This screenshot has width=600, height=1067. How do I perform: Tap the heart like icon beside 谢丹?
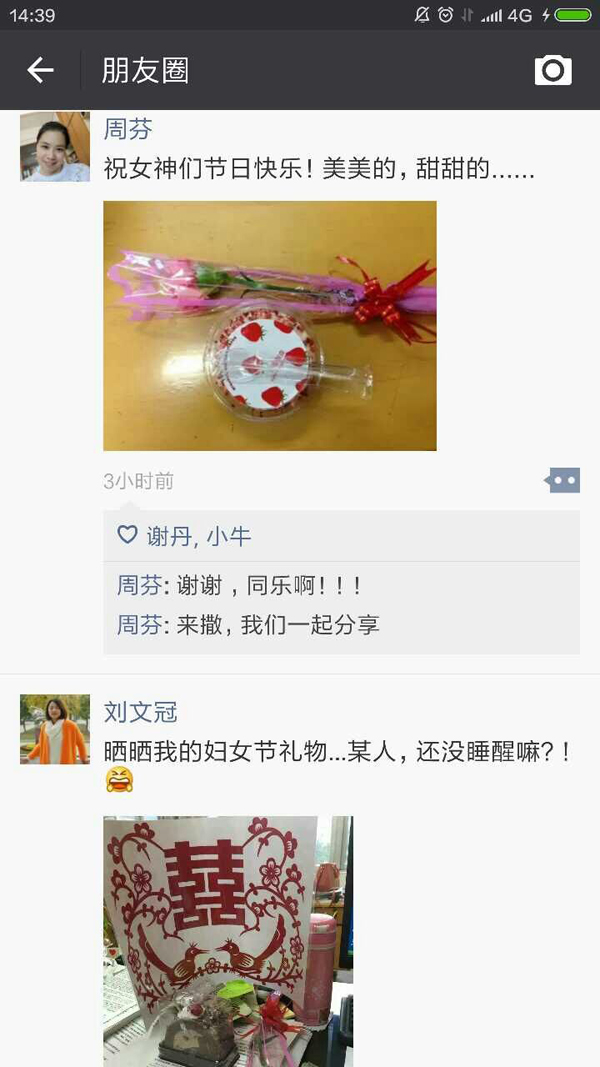(x=127, y=535)
